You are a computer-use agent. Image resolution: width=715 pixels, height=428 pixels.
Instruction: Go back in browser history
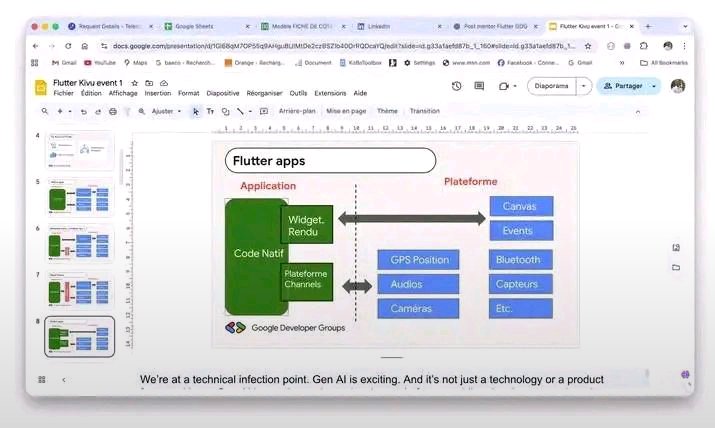(x=36, y=46)
